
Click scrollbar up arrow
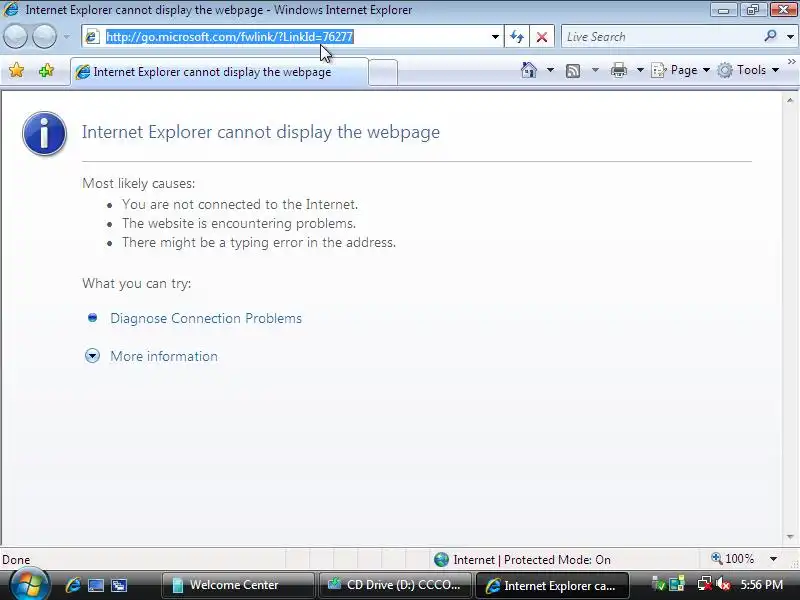(x=790, y=101)
